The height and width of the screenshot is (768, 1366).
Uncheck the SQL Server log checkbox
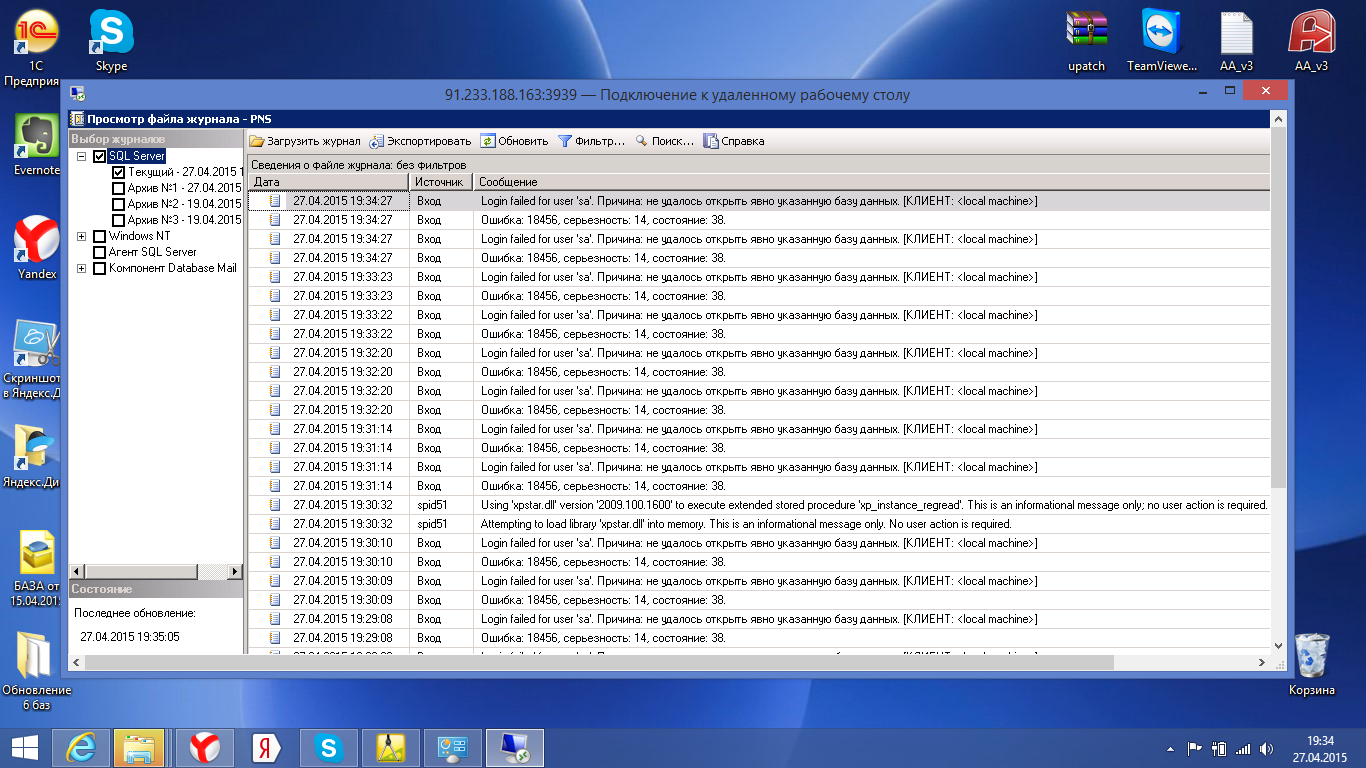coord(99,157)
